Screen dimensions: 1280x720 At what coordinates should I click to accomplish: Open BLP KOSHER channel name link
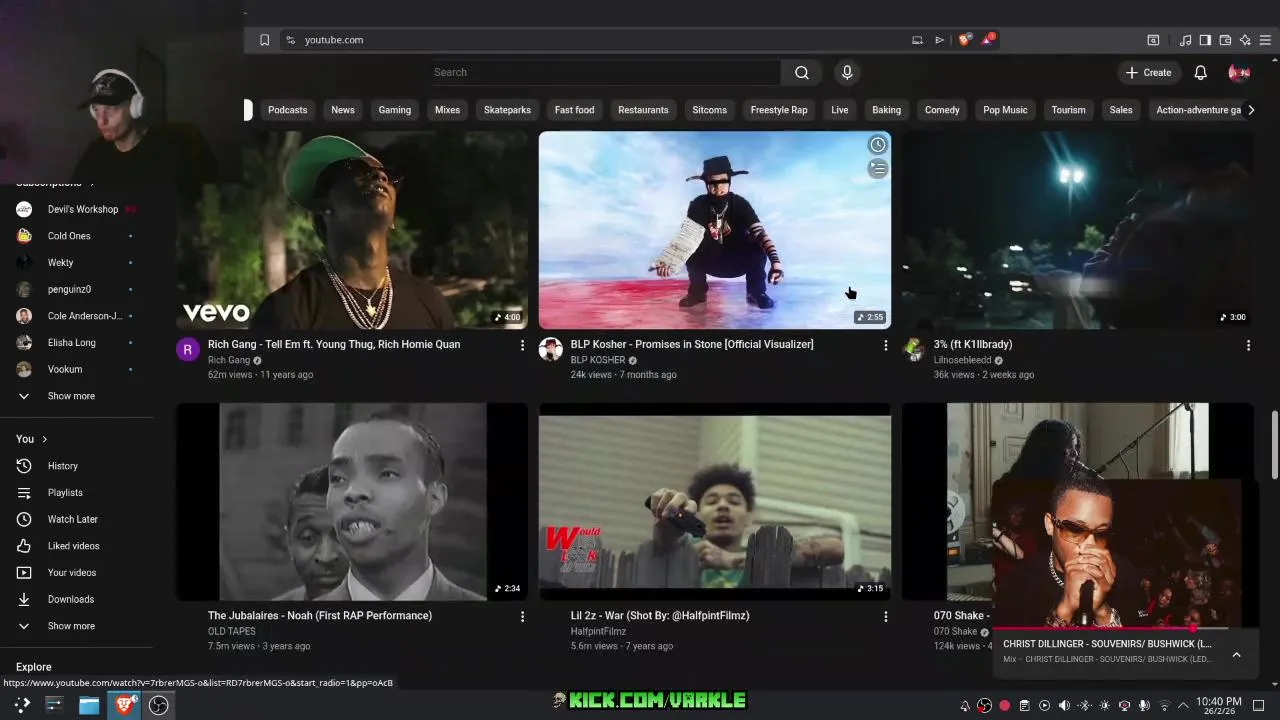598,360
